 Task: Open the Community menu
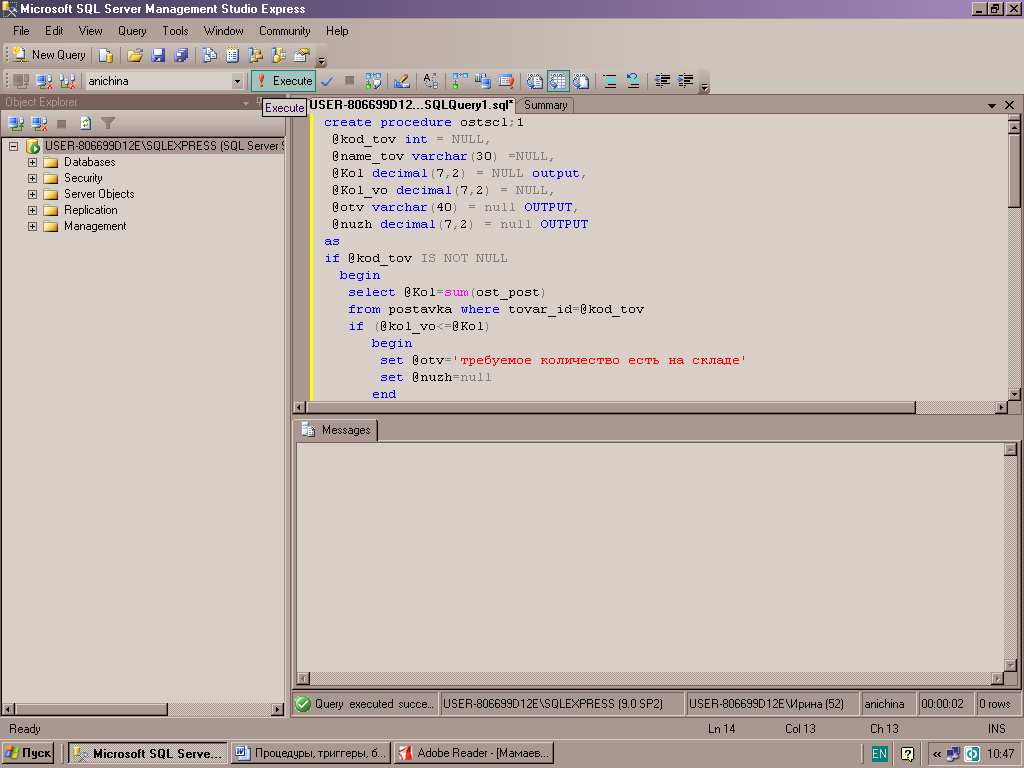[285, 31]
